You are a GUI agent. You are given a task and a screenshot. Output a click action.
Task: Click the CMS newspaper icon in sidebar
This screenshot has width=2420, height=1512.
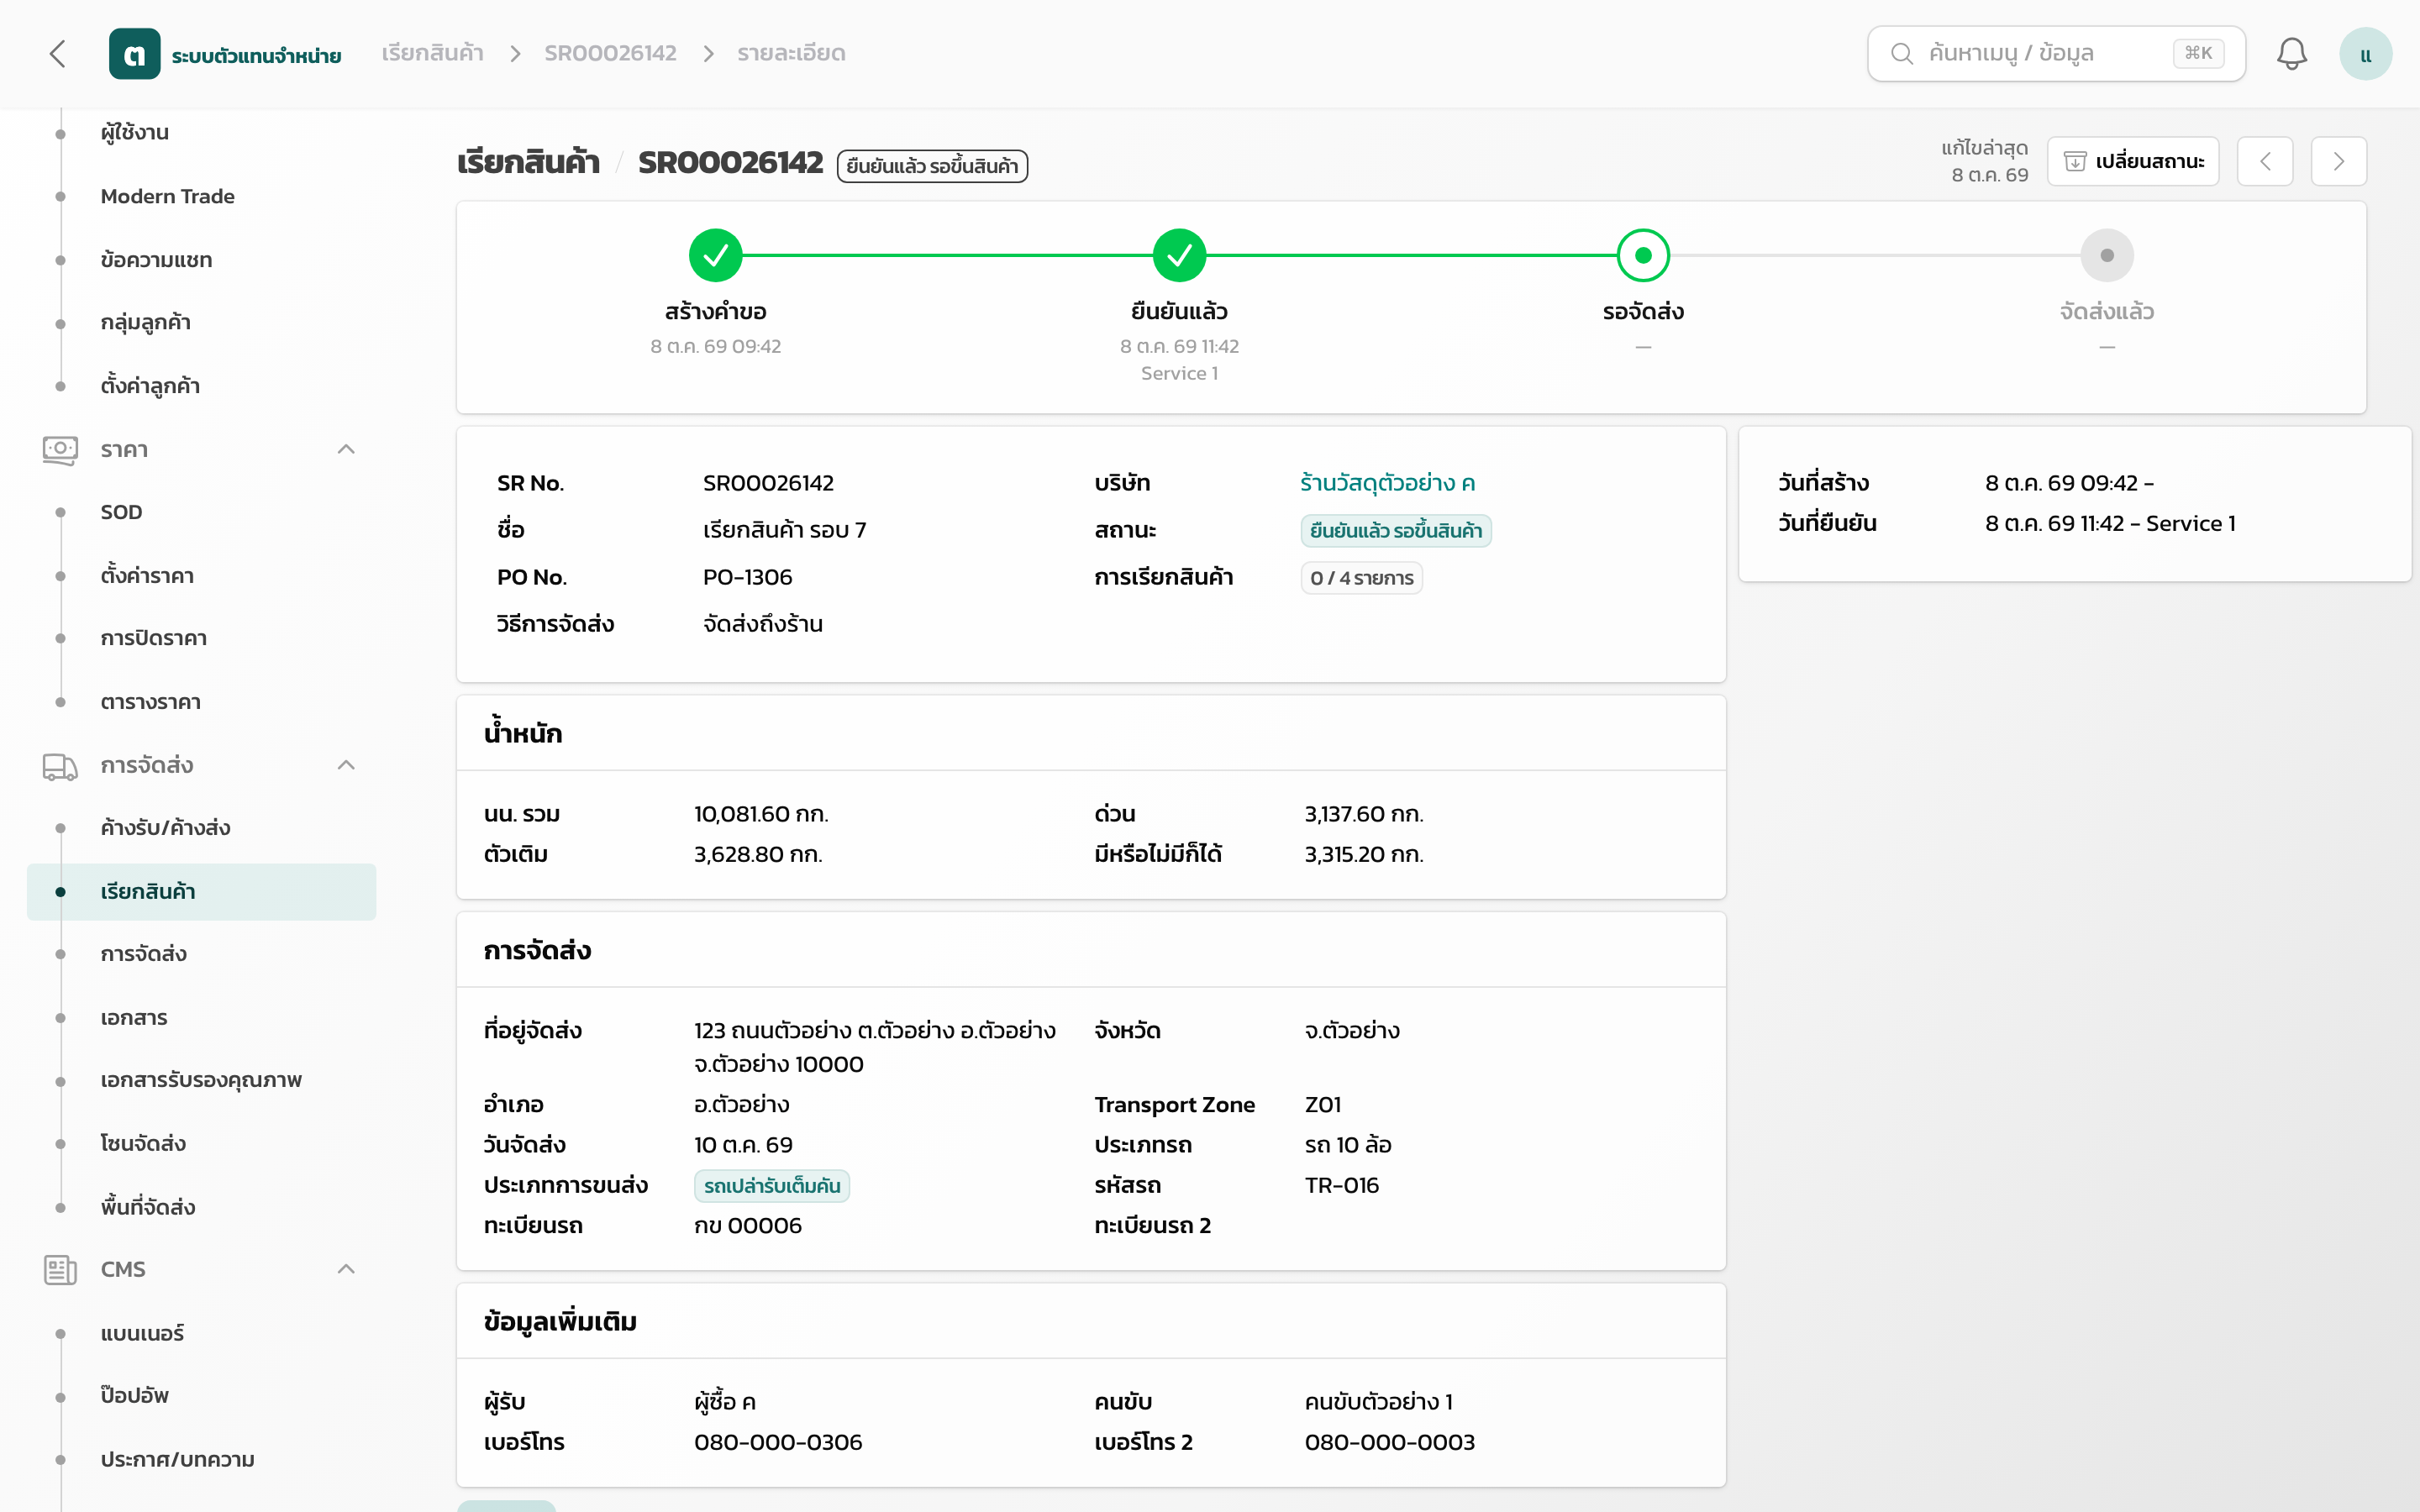point(60,1270)
